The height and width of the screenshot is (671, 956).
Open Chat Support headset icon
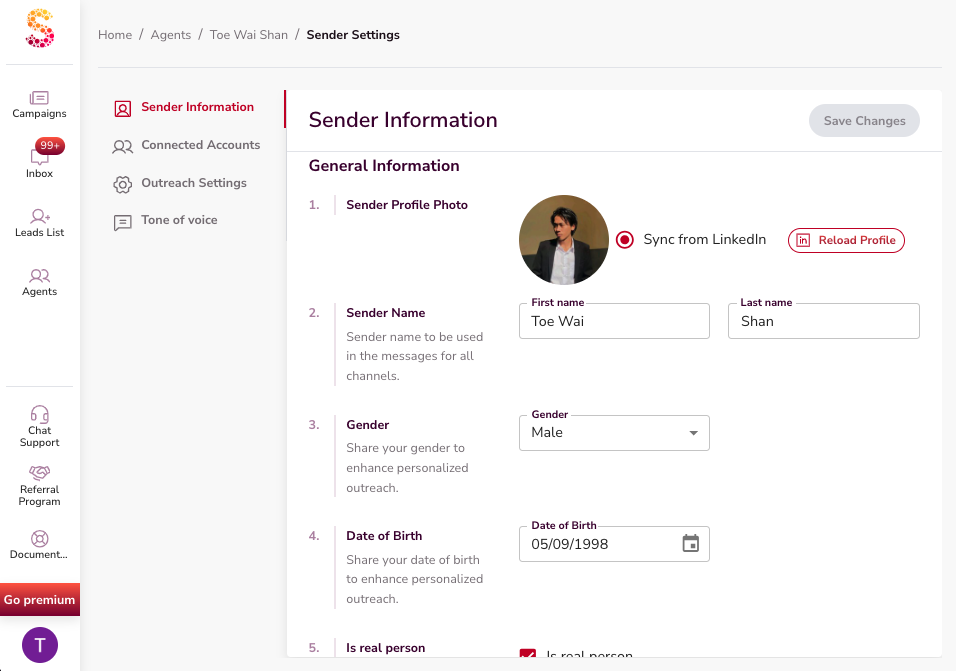pyautogui.click(x=40, y=414)
